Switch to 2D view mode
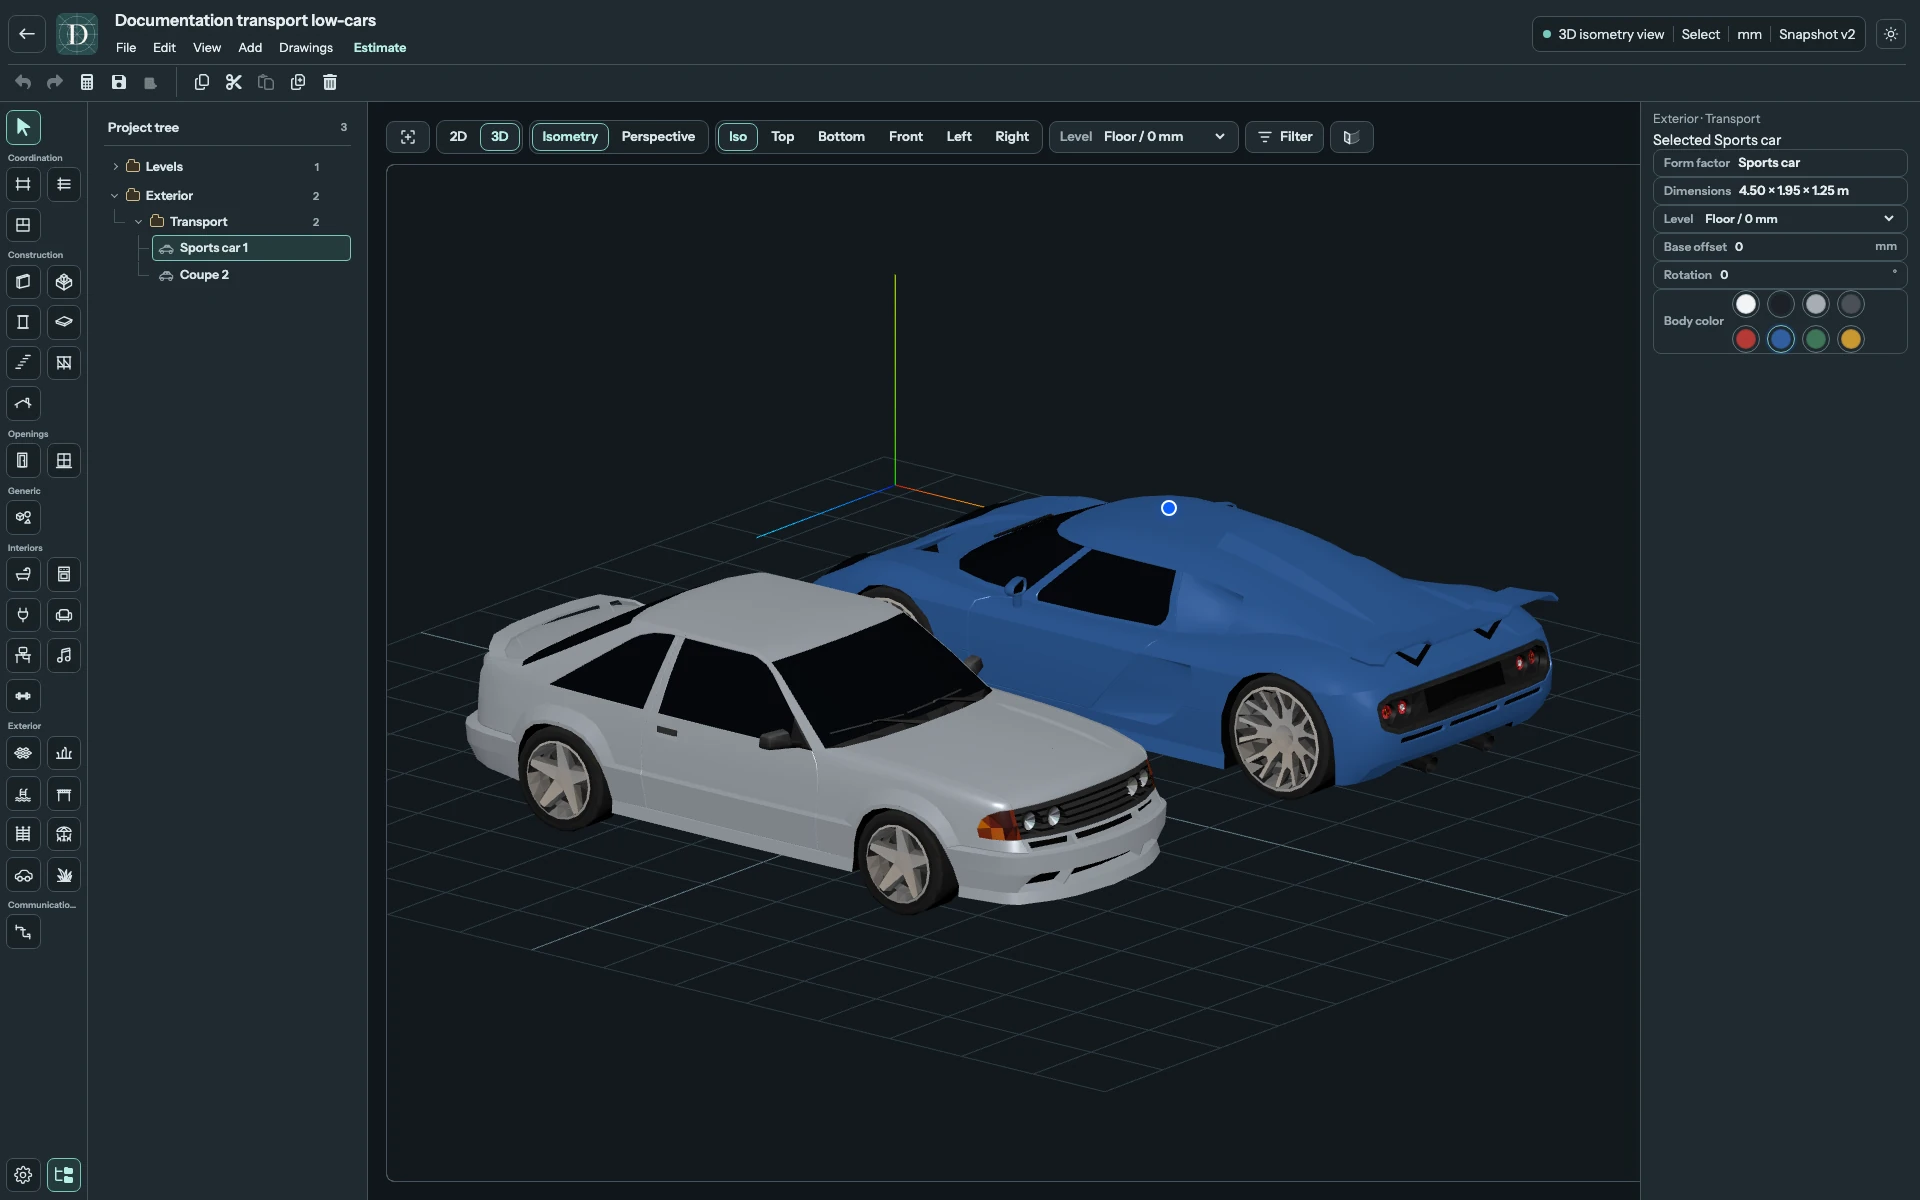The width and height of the screenshot is (1920, 1200). tap(458, 137)
